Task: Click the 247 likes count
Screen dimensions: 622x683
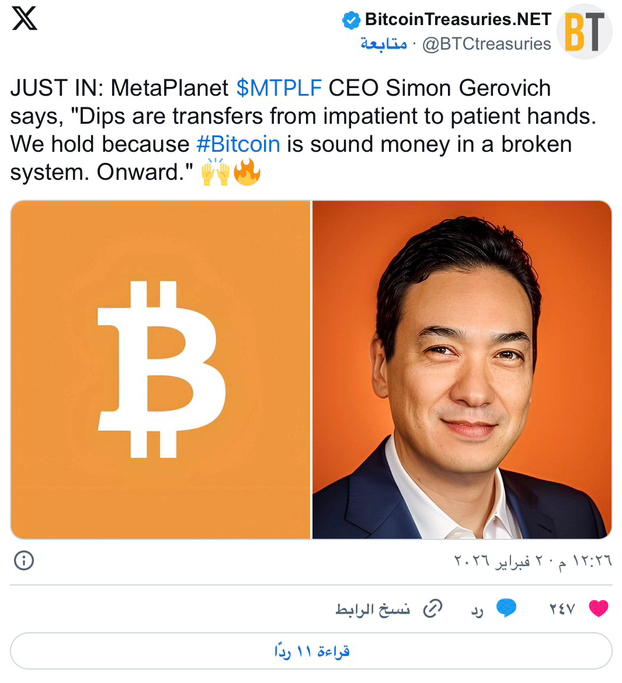Action: coord(562,609)
